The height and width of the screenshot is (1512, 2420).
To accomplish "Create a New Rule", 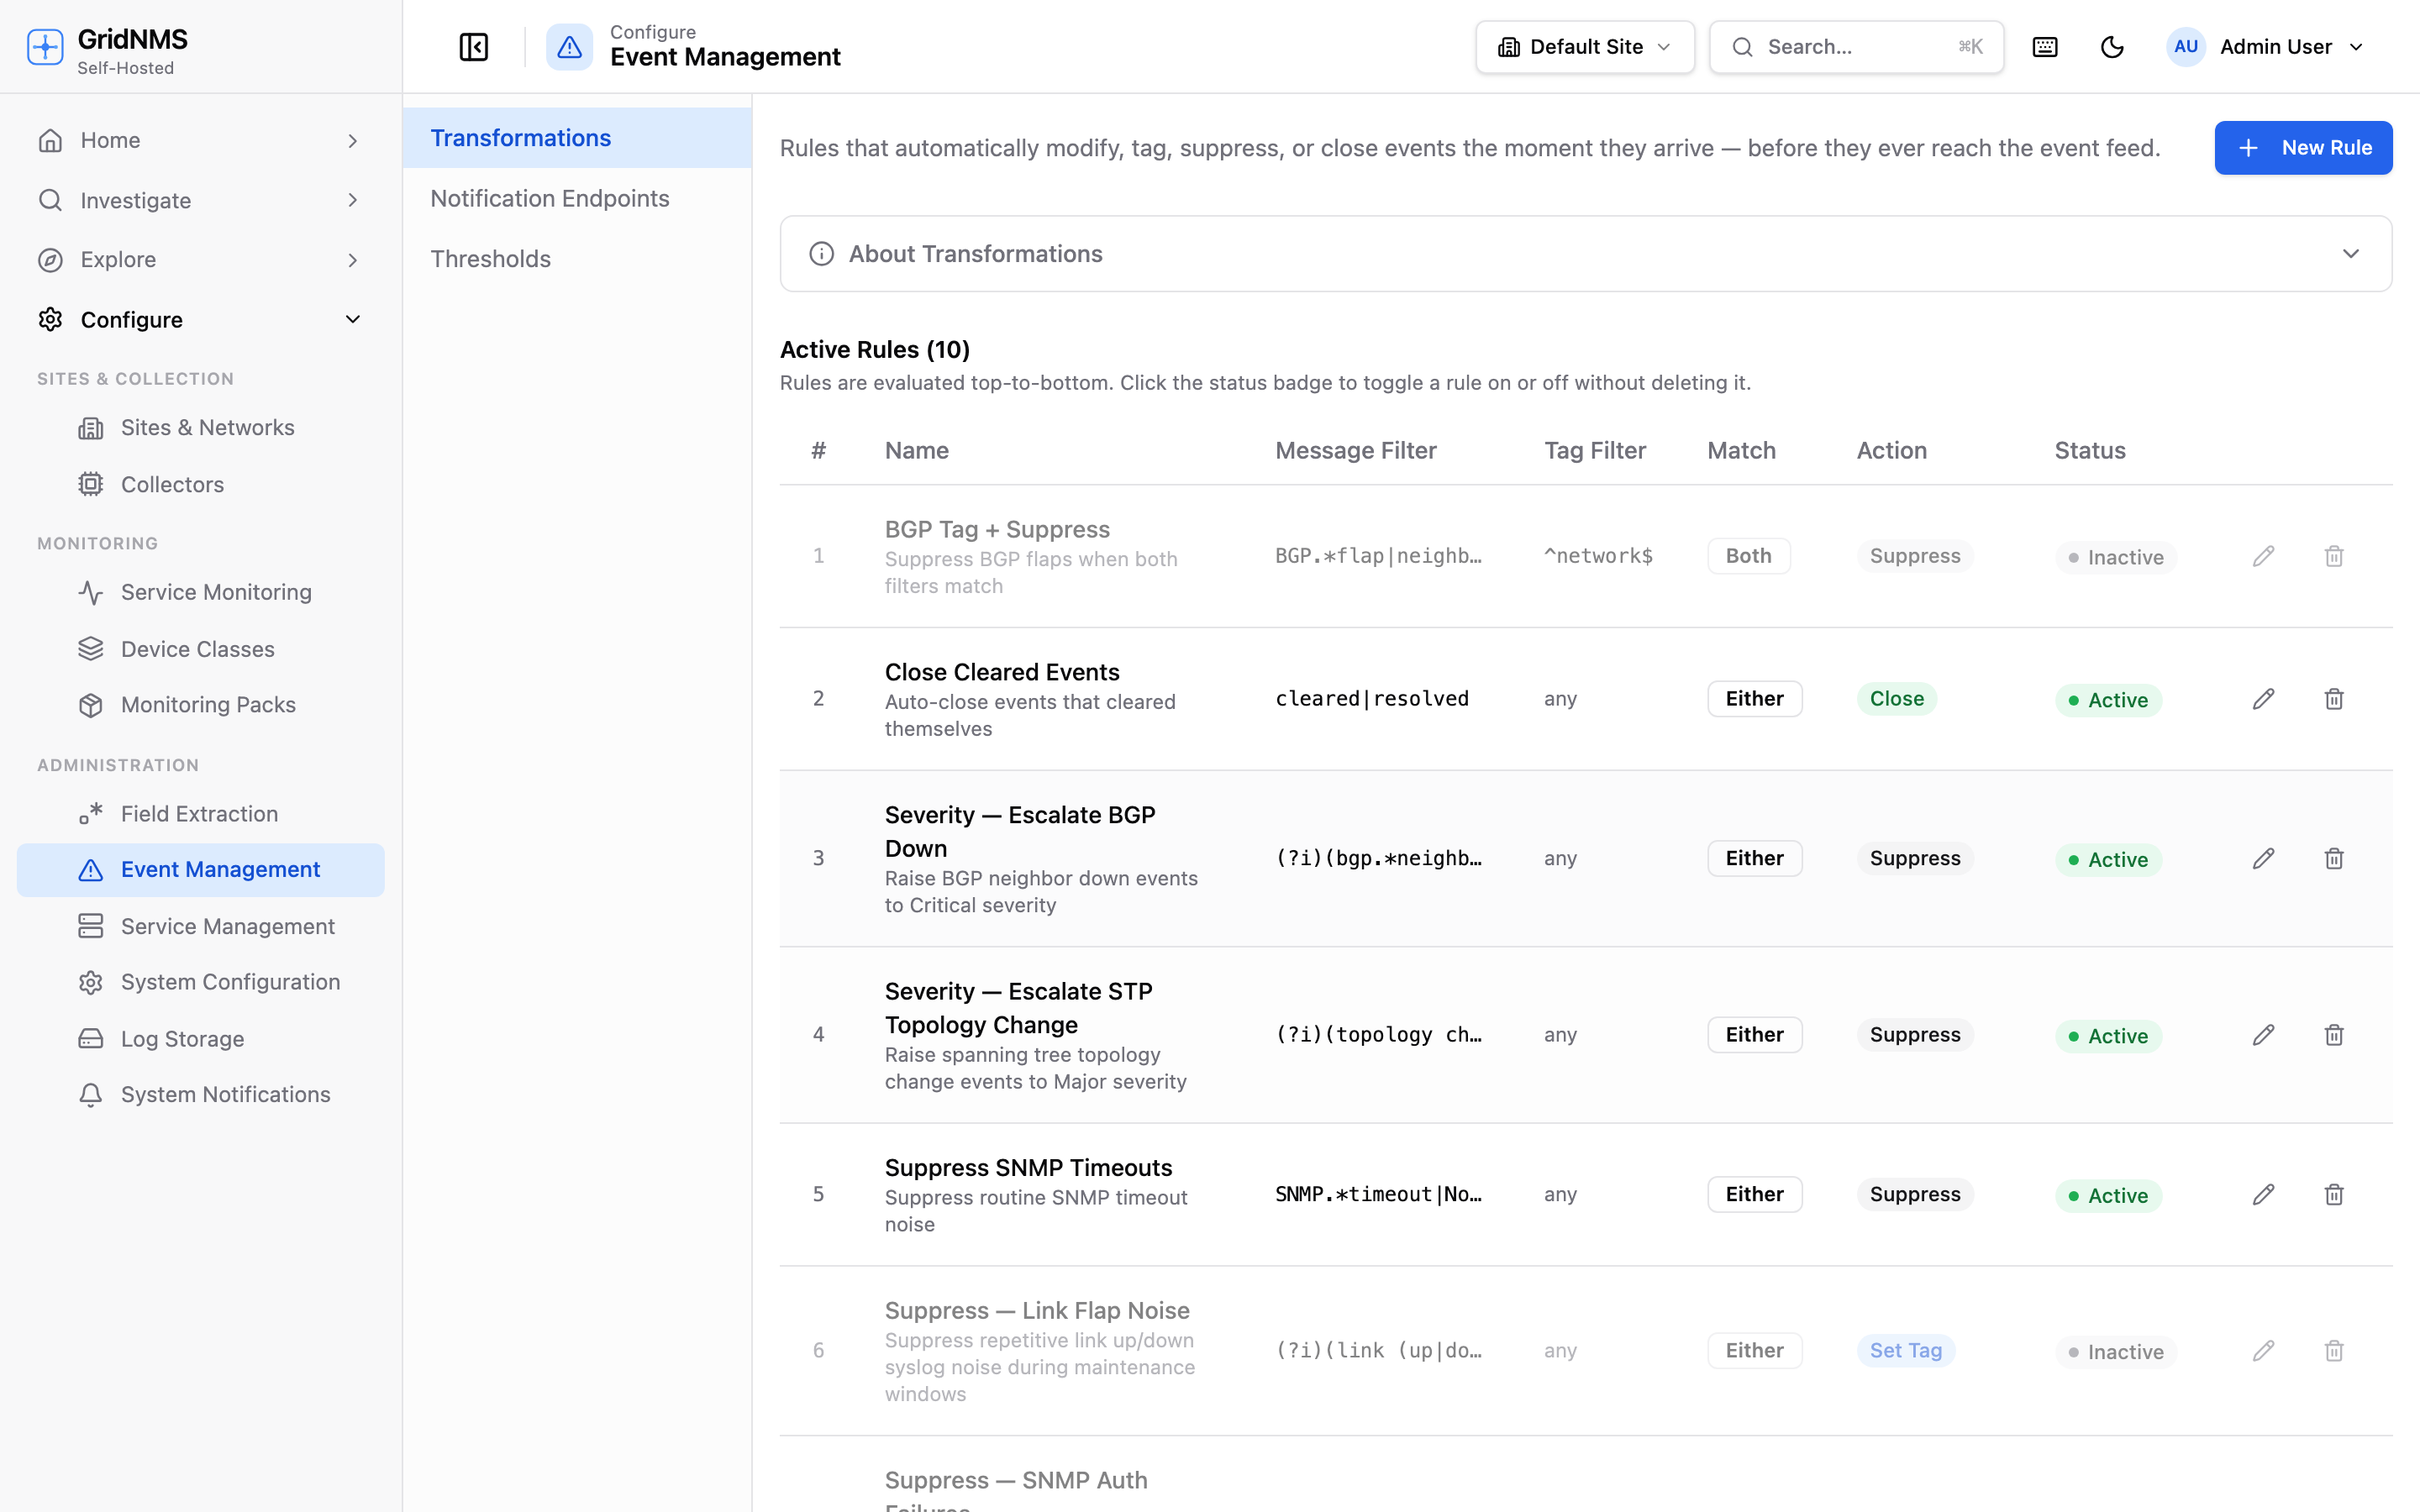I will point(2303,148).
